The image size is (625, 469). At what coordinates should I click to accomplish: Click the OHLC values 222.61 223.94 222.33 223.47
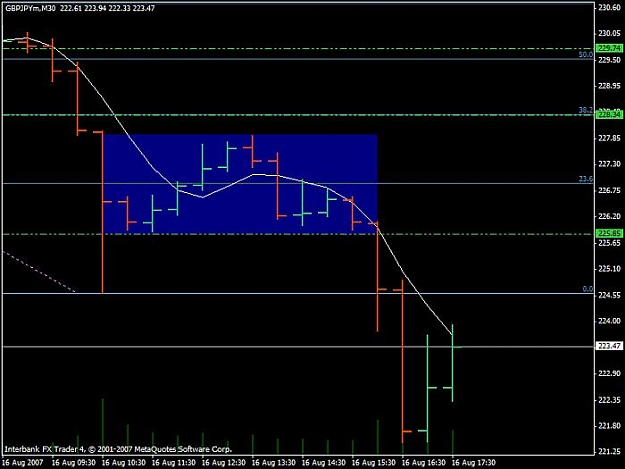[x=108, y=8]
